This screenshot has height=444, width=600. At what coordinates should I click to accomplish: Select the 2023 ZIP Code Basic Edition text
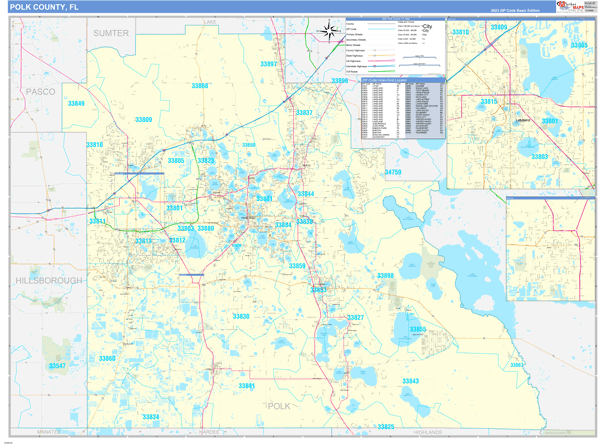coord(517,9)
